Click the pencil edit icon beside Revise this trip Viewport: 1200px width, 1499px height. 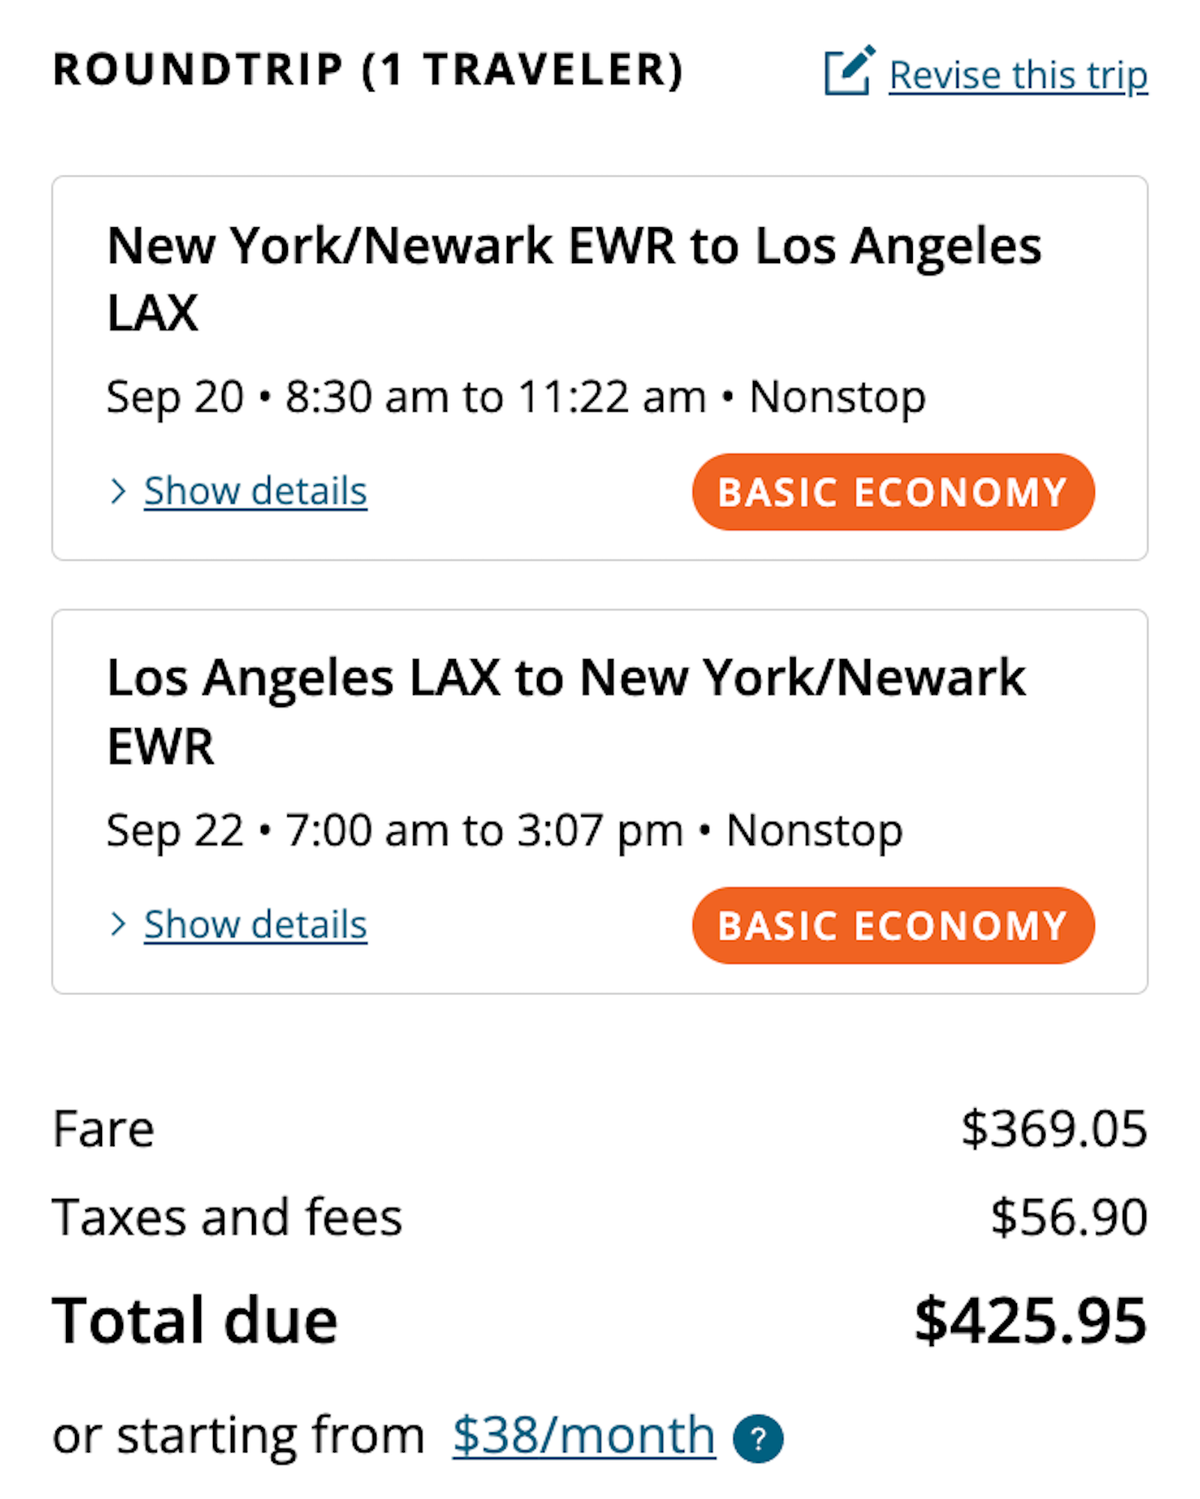tap(848, 70)
